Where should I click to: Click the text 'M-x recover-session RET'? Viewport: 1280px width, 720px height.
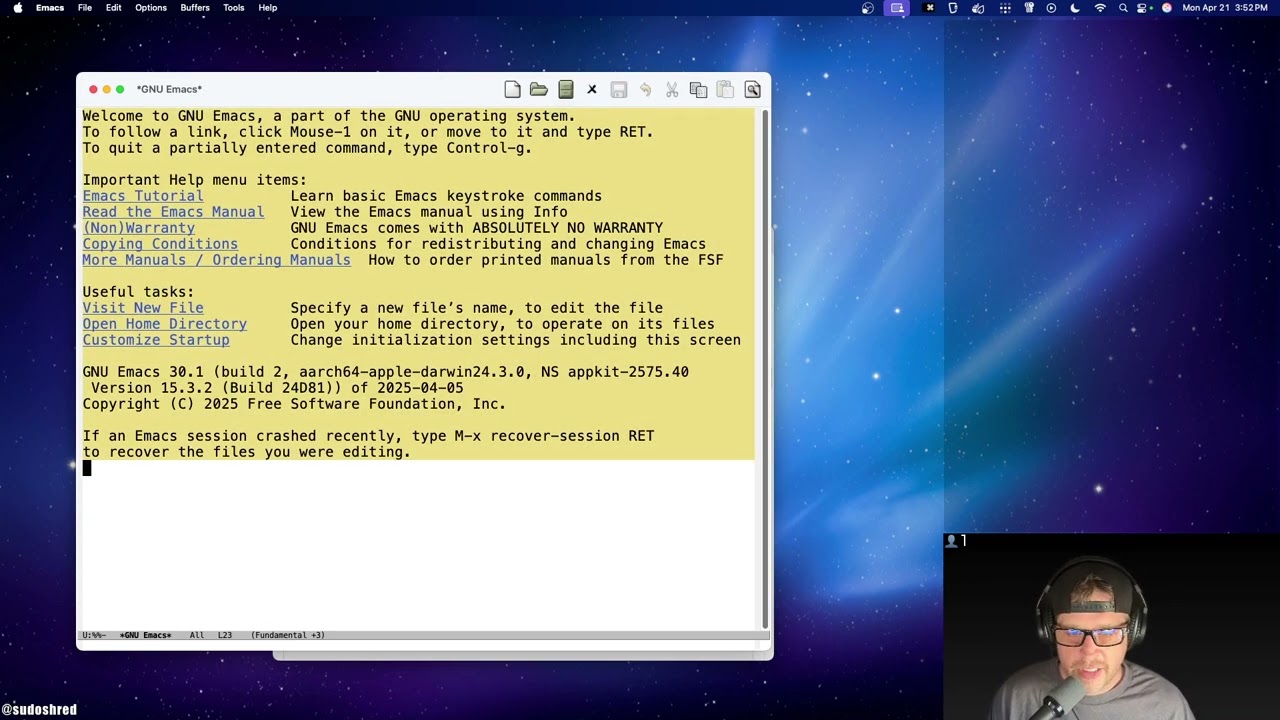tap(554, 436)
